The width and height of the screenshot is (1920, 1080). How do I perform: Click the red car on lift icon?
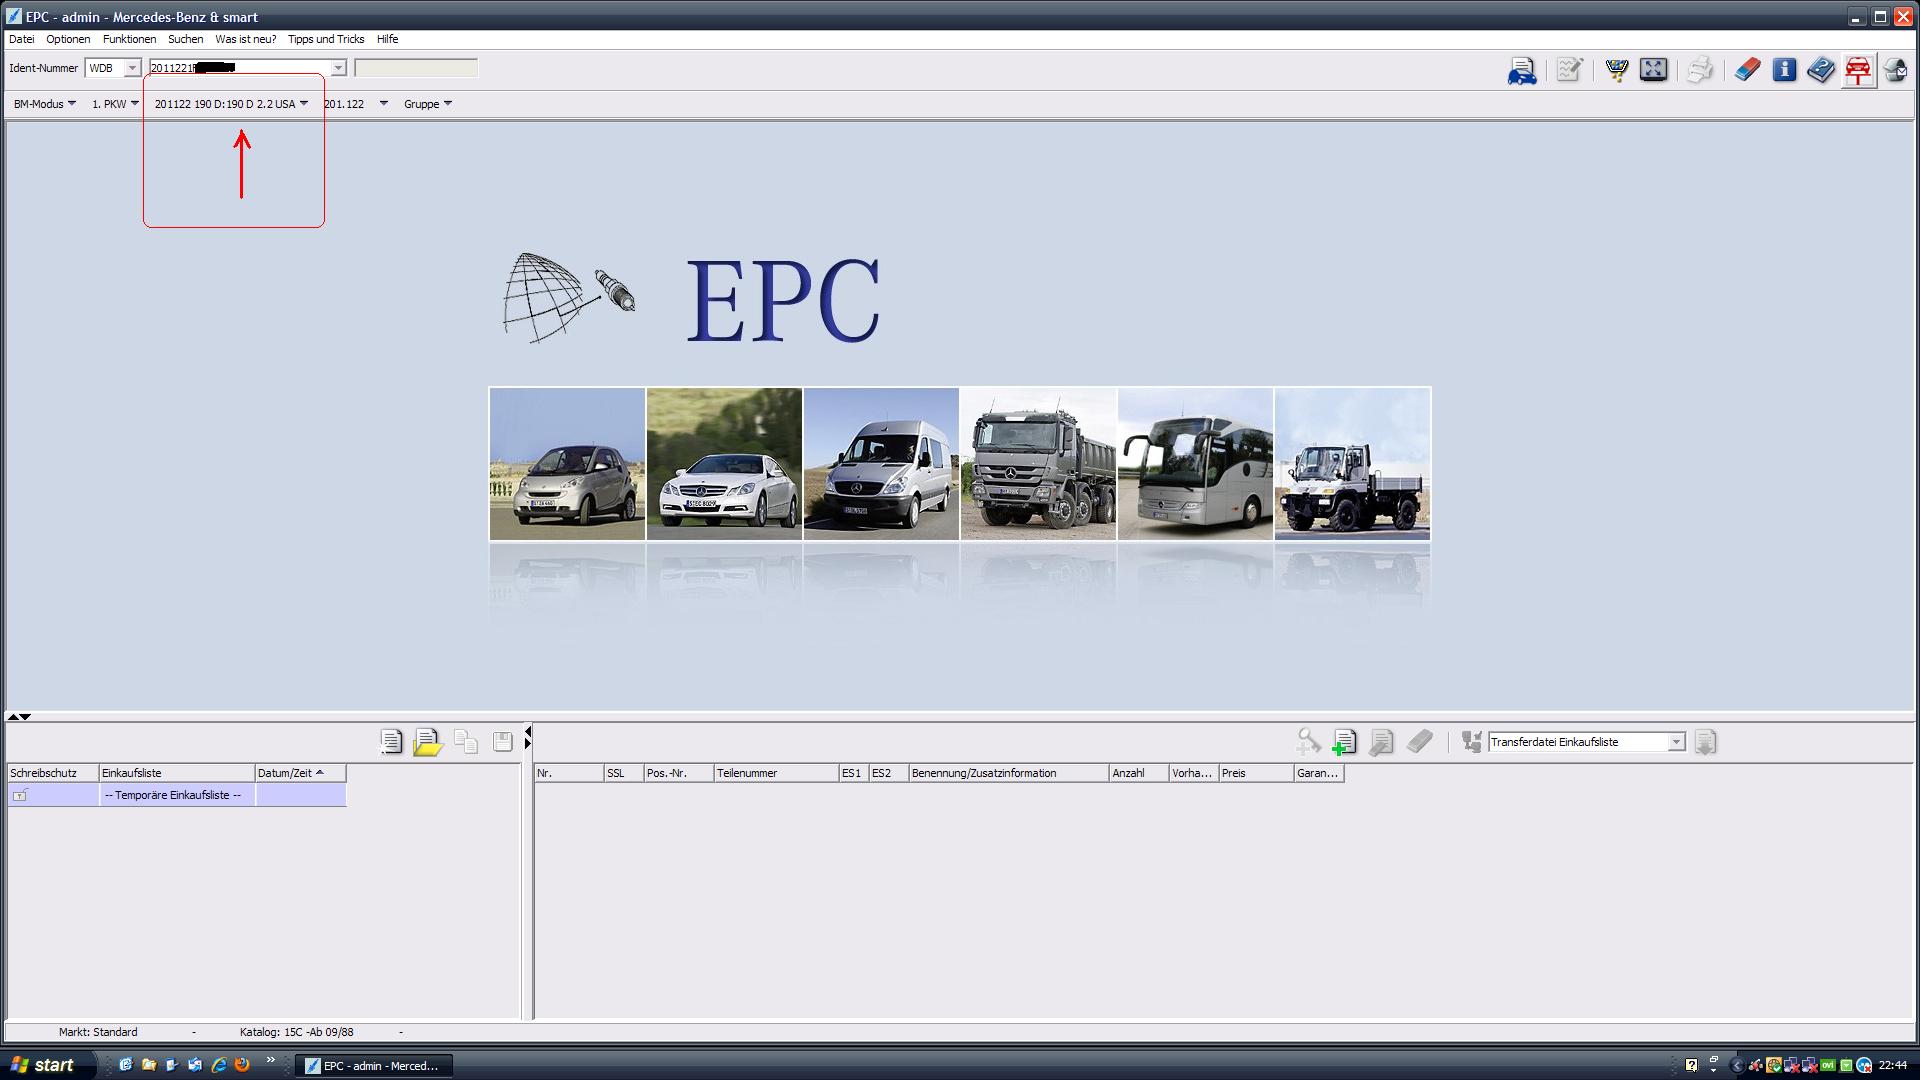(x=1858, y=70)
